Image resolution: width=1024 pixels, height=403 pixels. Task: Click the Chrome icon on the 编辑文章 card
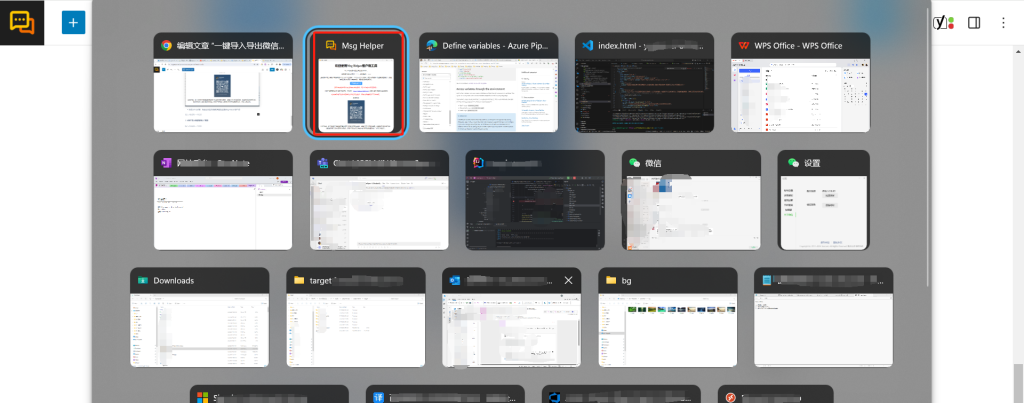[x=167, y=46]
